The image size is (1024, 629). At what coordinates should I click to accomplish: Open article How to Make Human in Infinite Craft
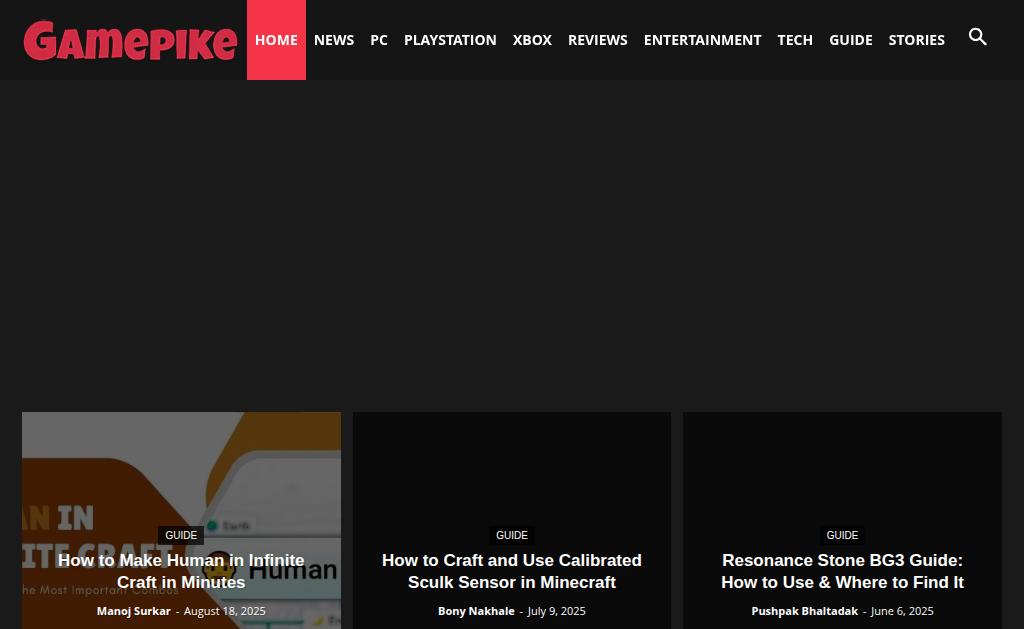181,571
